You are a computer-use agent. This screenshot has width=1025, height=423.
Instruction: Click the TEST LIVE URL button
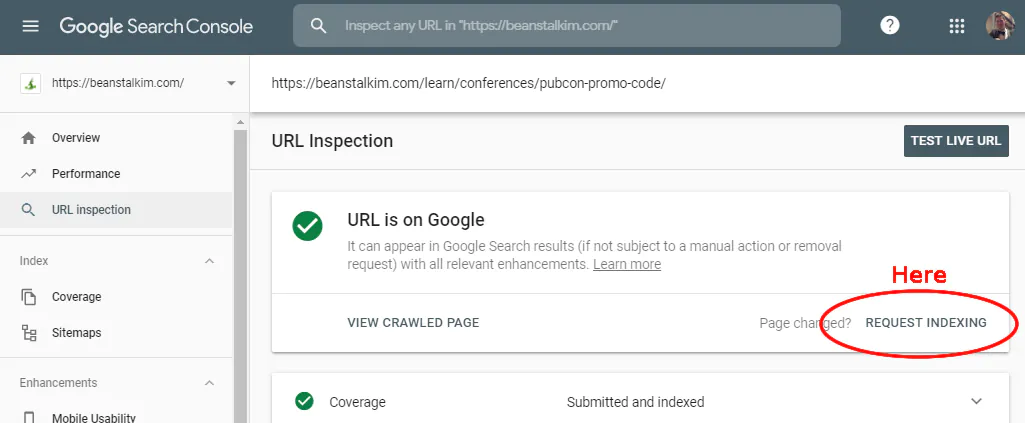956,141
